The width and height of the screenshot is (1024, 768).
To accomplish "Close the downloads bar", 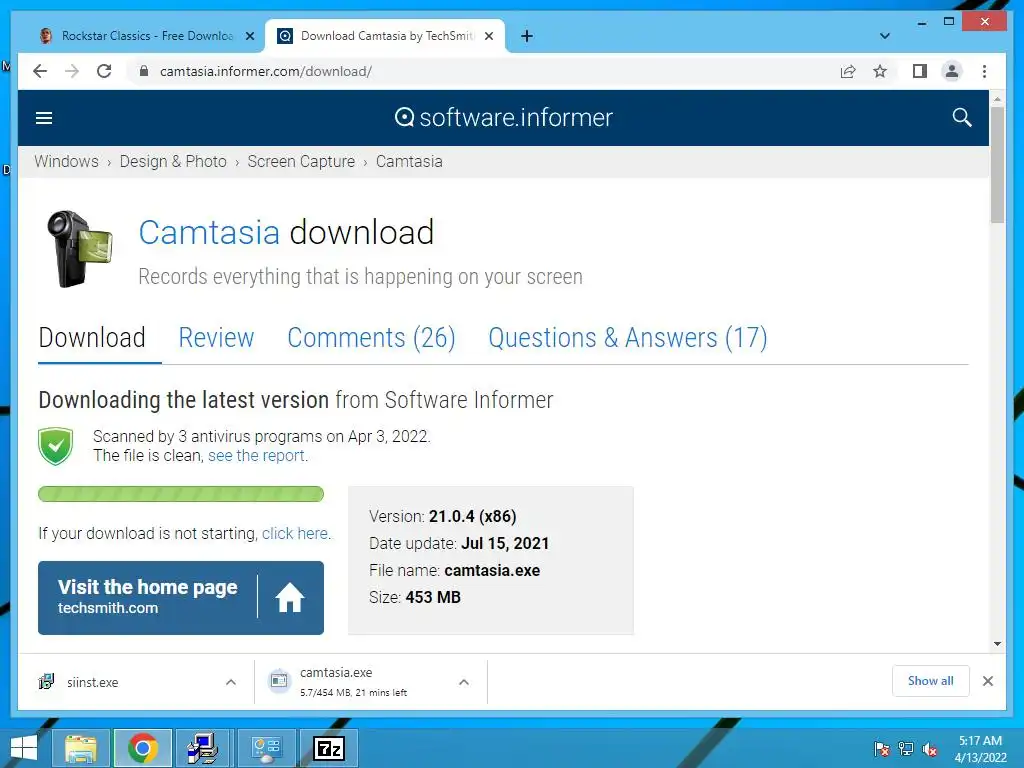I will click(987, 681).
